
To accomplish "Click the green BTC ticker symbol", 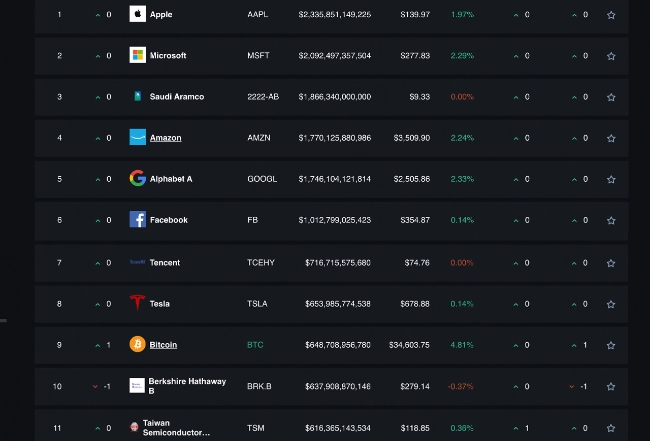I will pos(255,345).
